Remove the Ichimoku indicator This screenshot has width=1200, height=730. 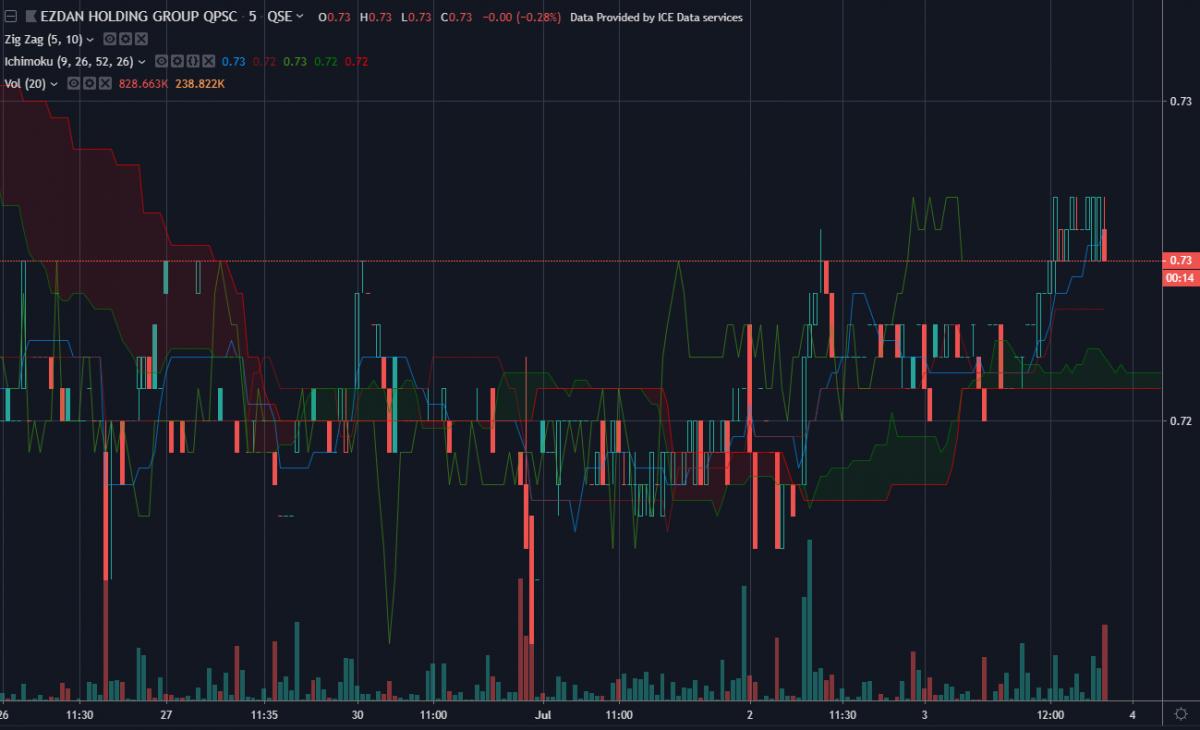[208, 61]
